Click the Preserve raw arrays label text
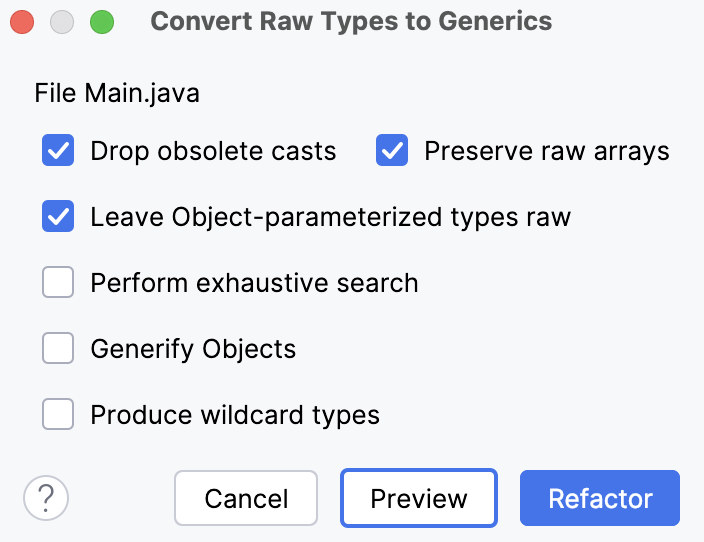The height and width of the screenshot is (542, 704). click(547, 152)
